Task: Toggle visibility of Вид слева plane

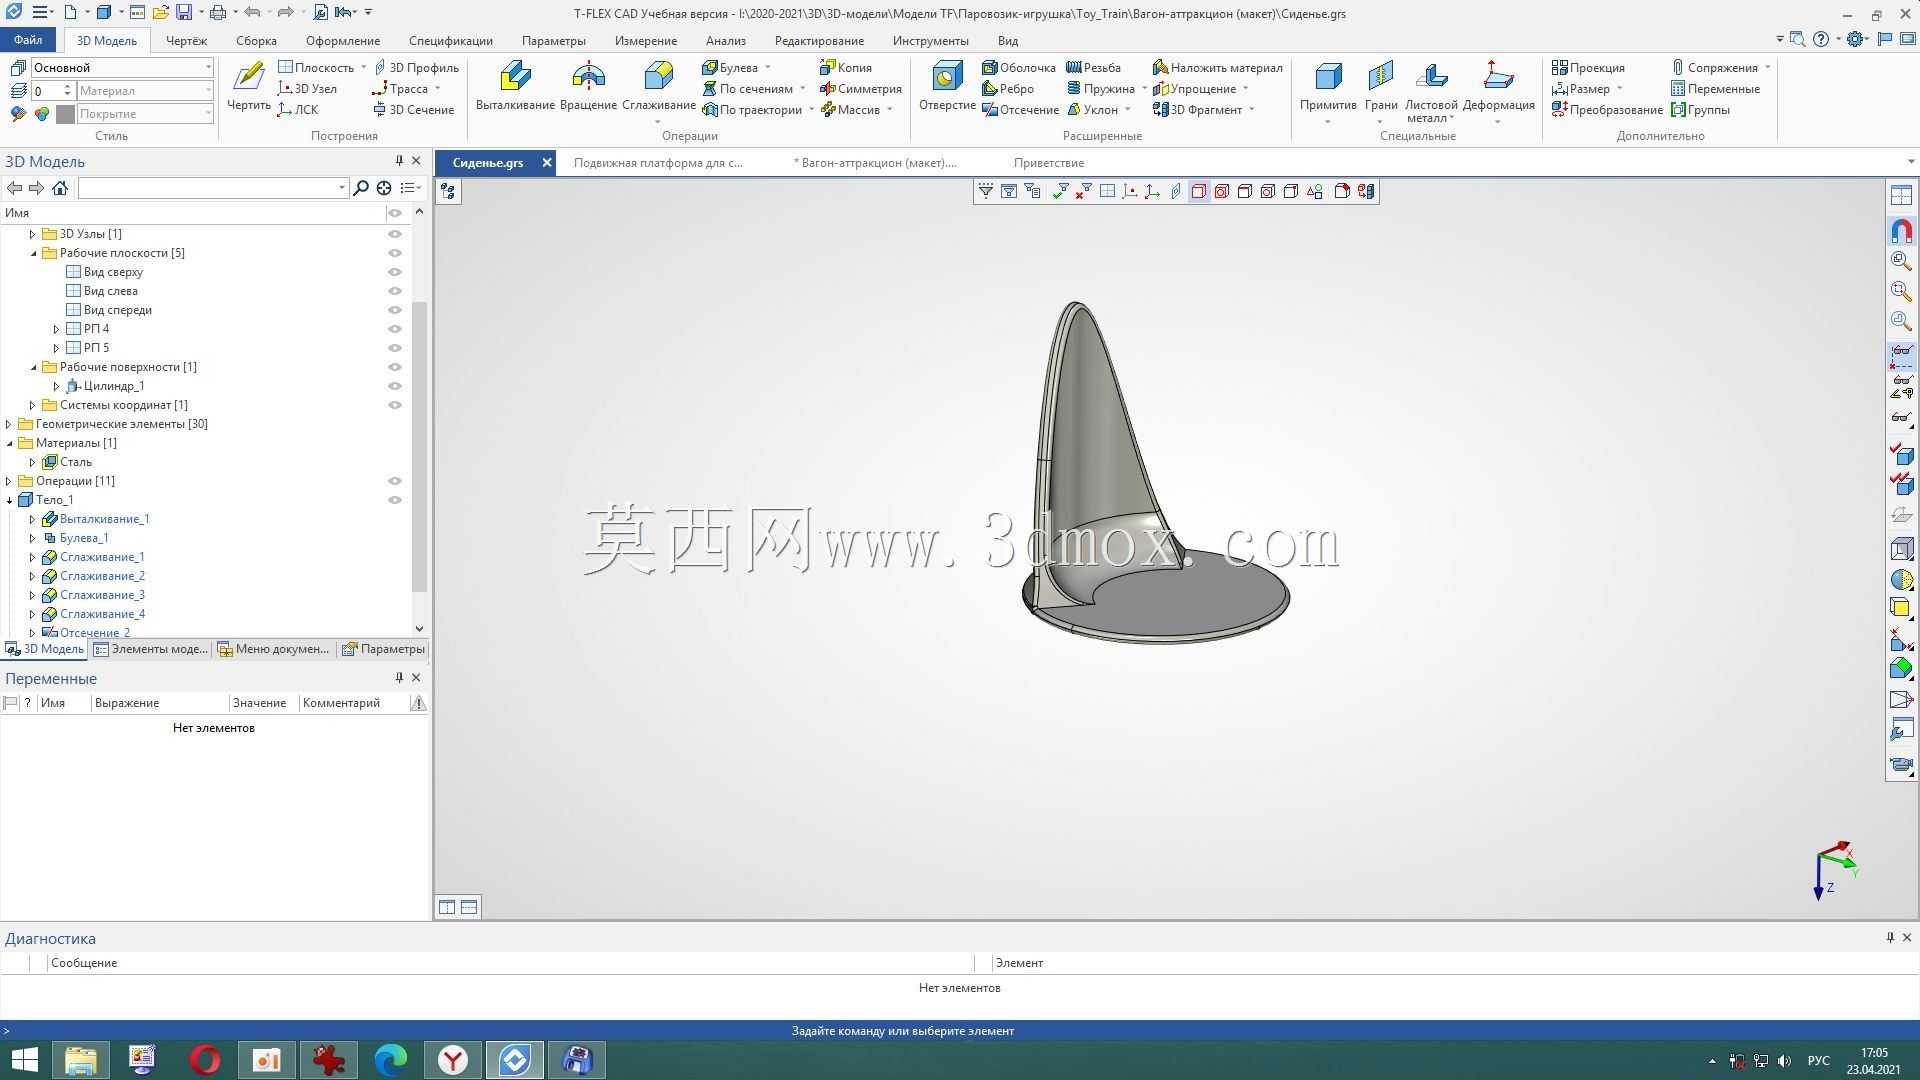Action: coord(395,291)
